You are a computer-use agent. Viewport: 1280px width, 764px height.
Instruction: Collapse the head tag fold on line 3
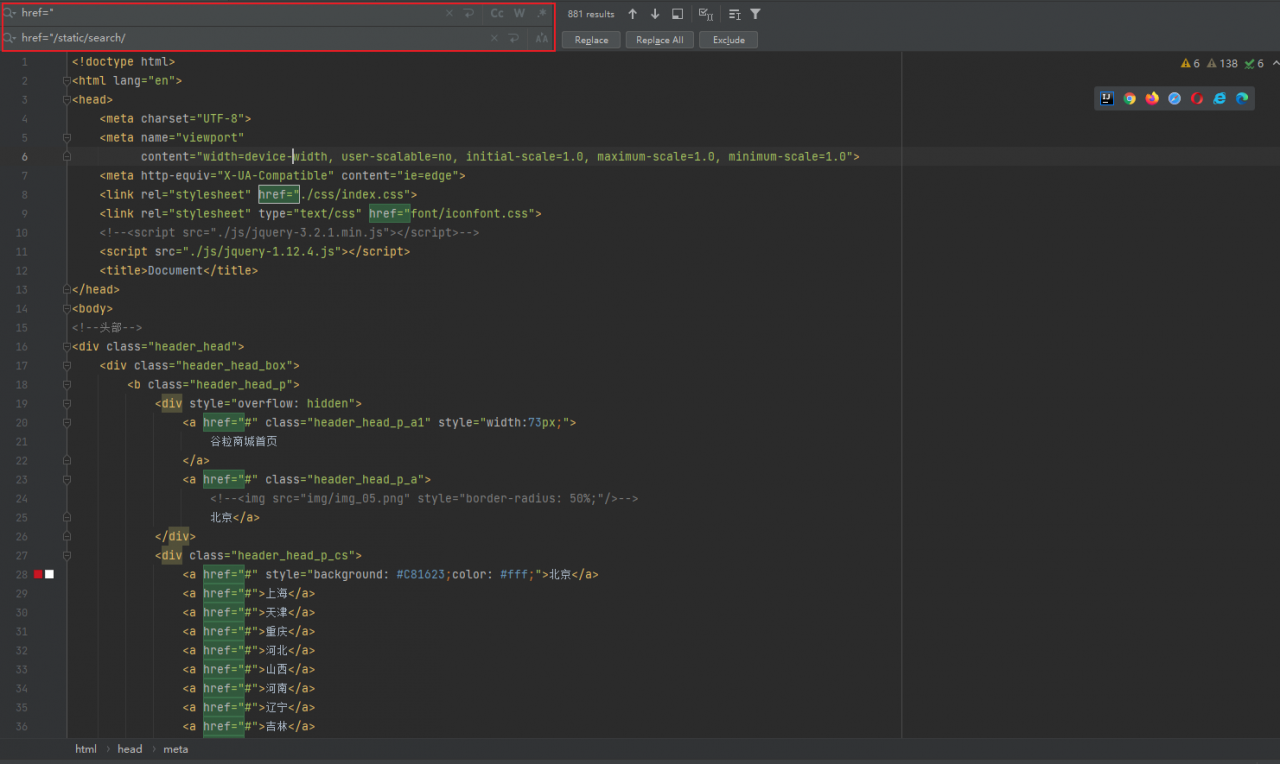pyautogui.click(x=67, y=100)
